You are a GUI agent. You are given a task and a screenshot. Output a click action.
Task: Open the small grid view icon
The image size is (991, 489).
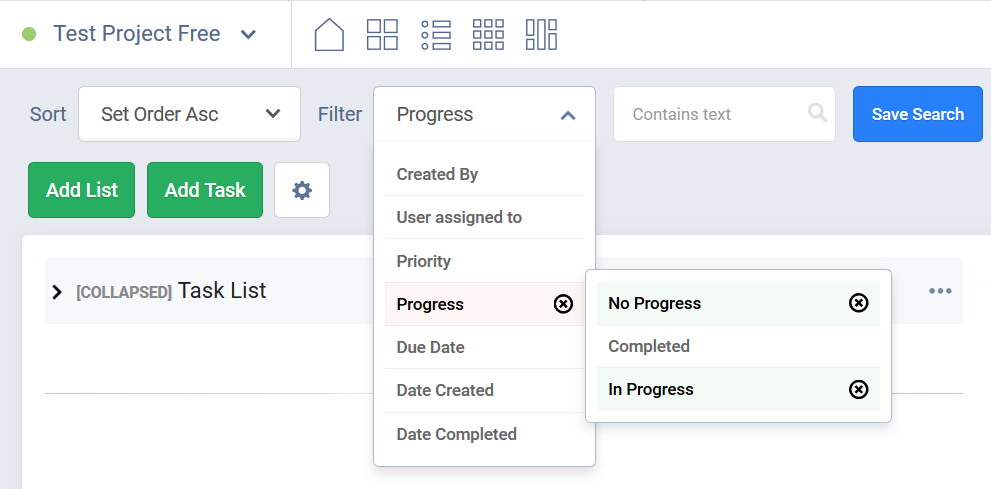point(488,35)
